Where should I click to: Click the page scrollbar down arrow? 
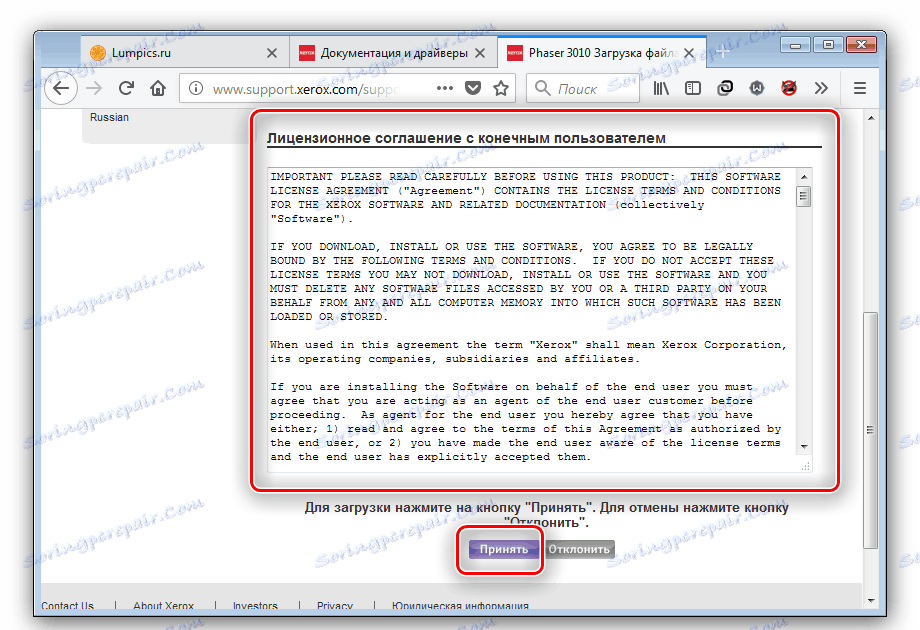tap(871, 601)
